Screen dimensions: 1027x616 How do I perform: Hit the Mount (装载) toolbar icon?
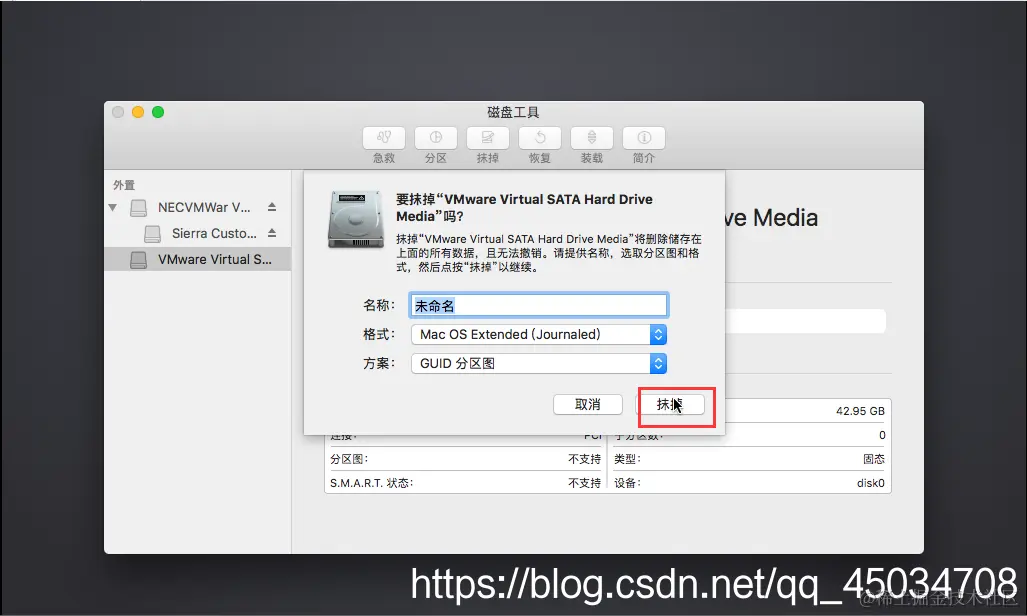pyautogui.click(x=591, y=138)
